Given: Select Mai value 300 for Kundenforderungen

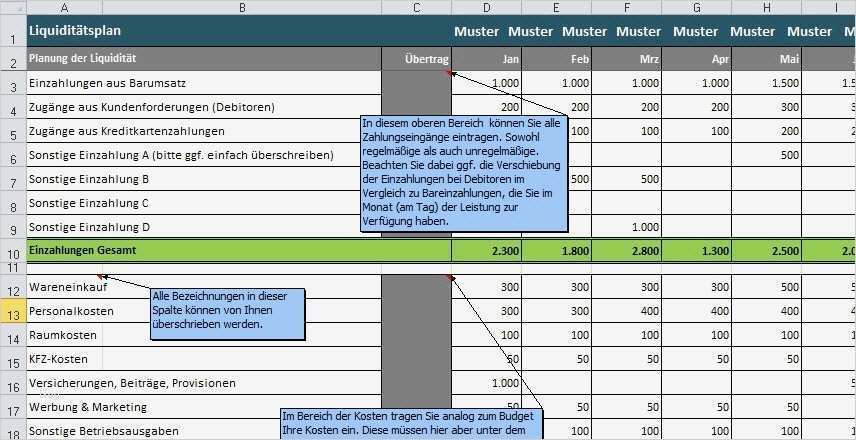Looking at the screenshot, I should (766, 107).
